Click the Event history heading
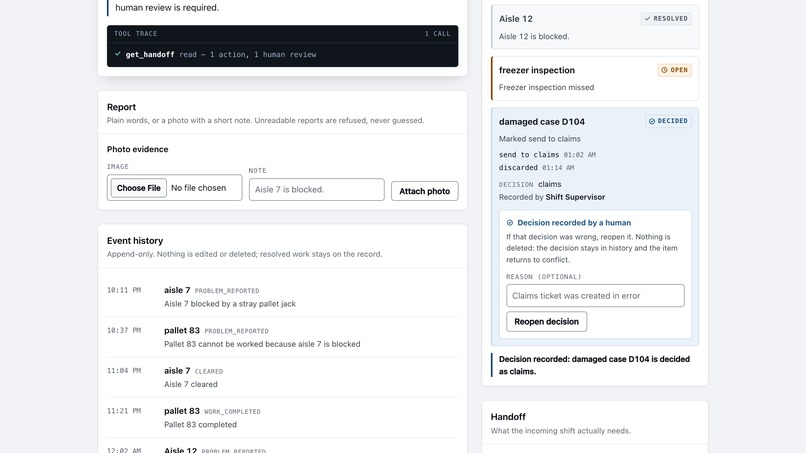Viewport: 806px width, 453px height. [x=135, y=241]
